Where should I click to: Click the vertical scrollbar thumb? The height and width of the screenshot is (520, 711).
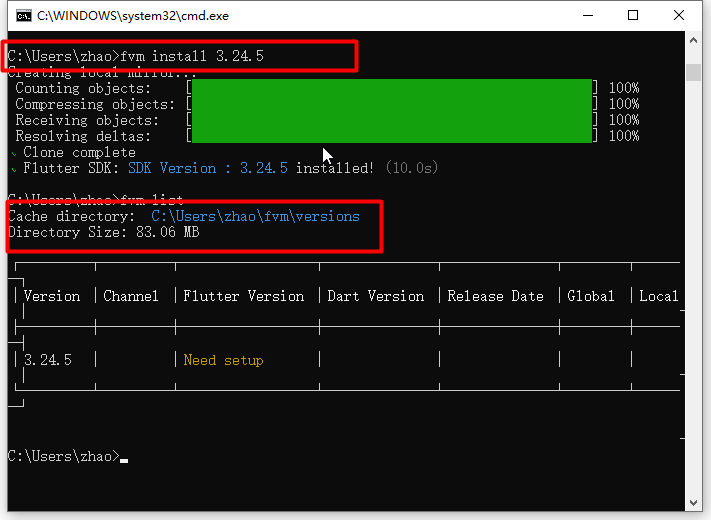(693, 72)
